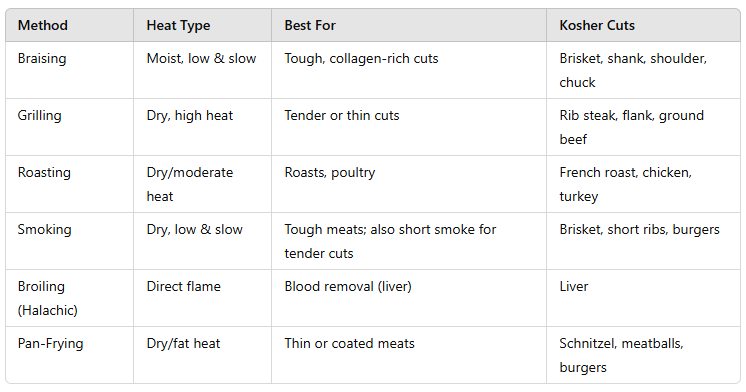Select the Braising method cell
Viewport: 746px width, 392px height.
(69, 70)
